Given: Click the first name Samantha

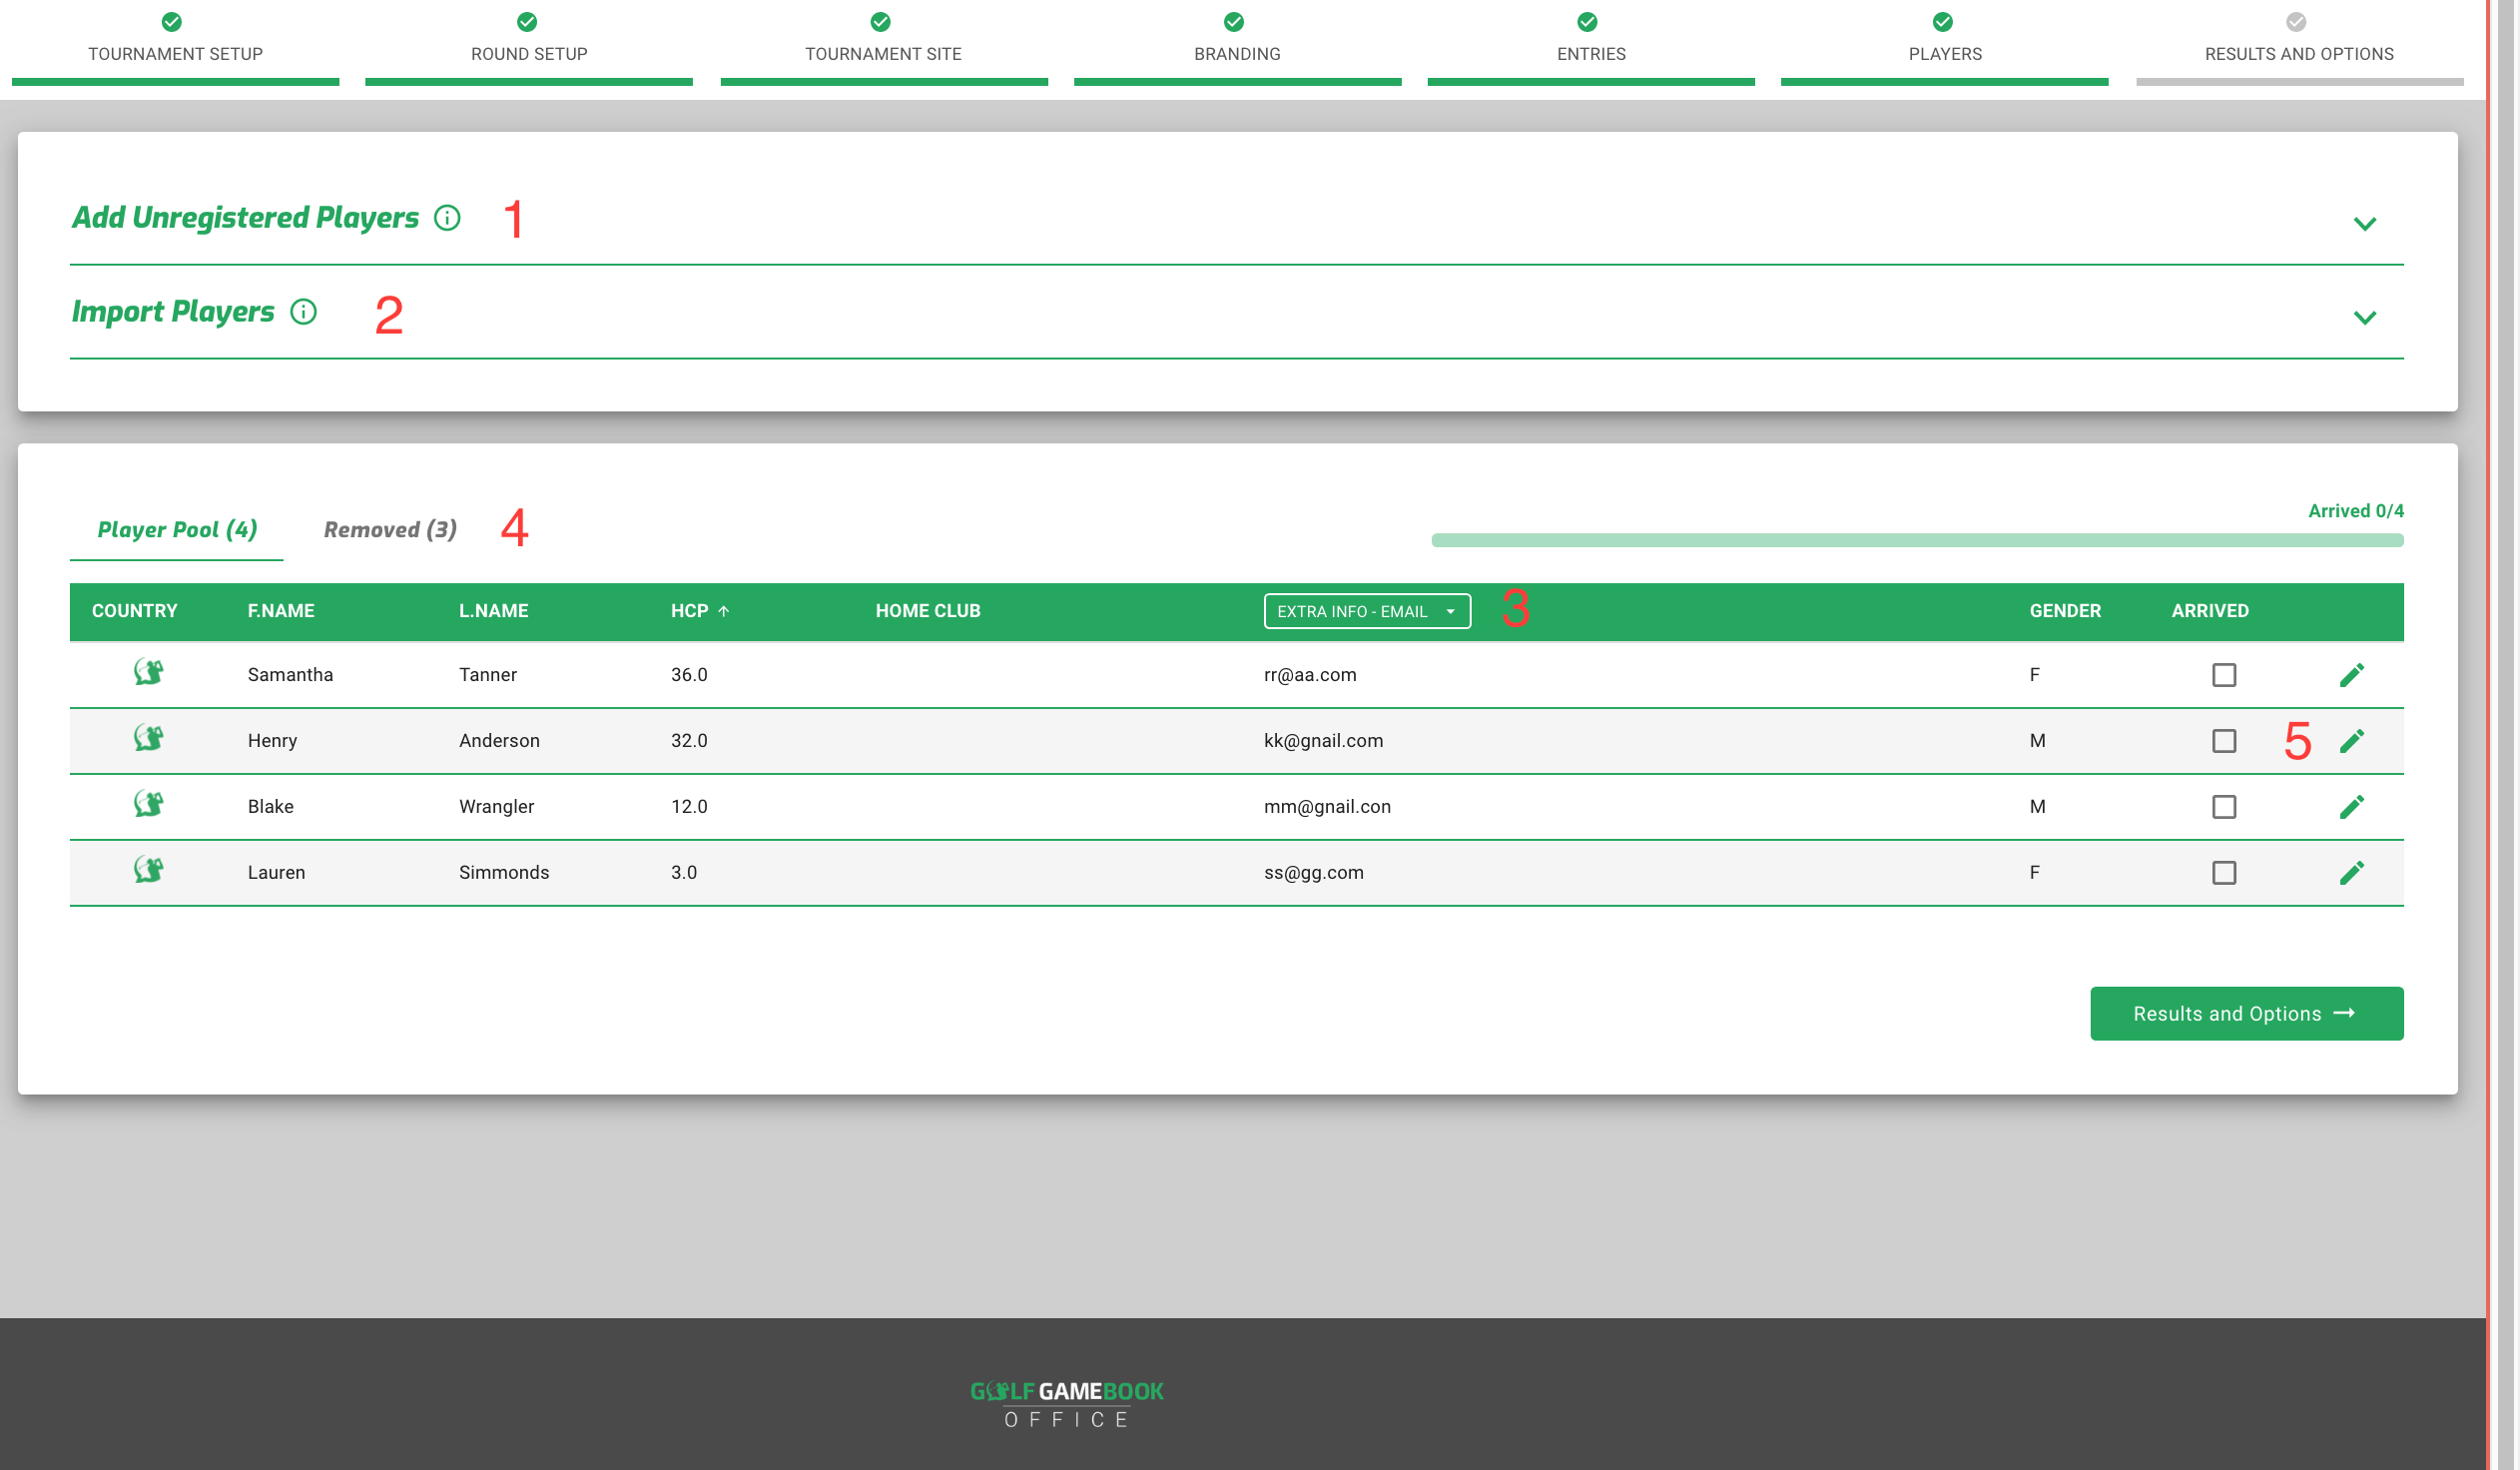Looking at the screenshot, I should pyautogui.click(x=291, y=676).
